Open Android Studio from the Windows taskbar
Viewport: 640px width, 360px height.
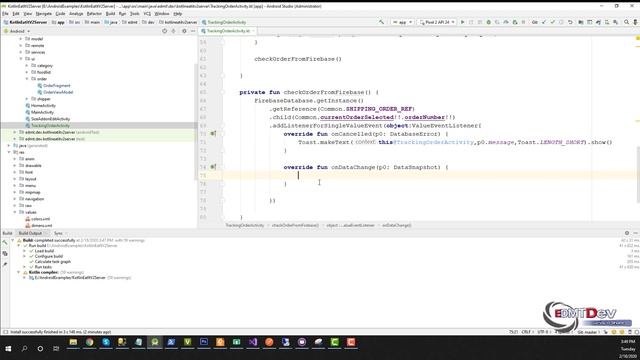tap(155, 342)
